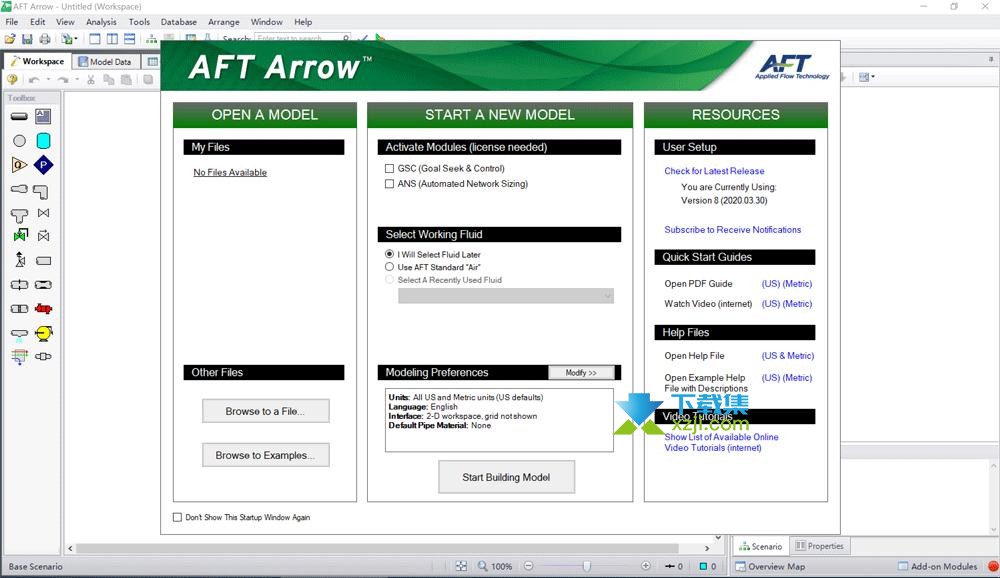
Task: Select the red Heat Exchanger junction
Action: [x=43, y=309]
